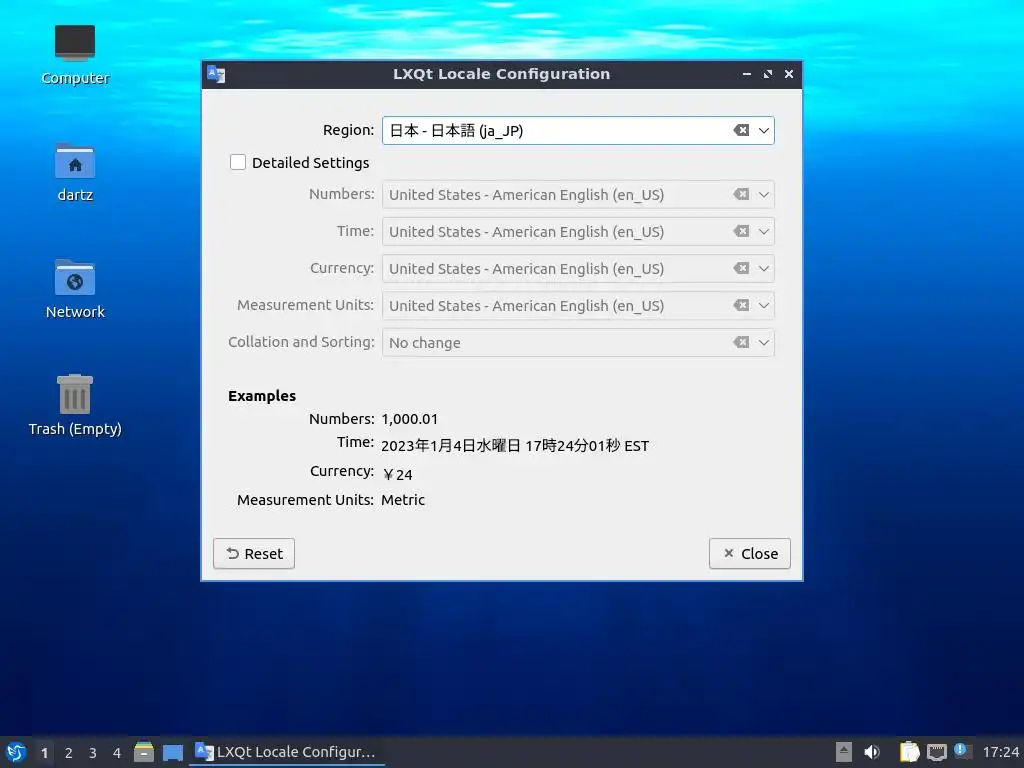1024x768 pixels.
Task: Clear the Time locale field icon
Action: [741, 231]
